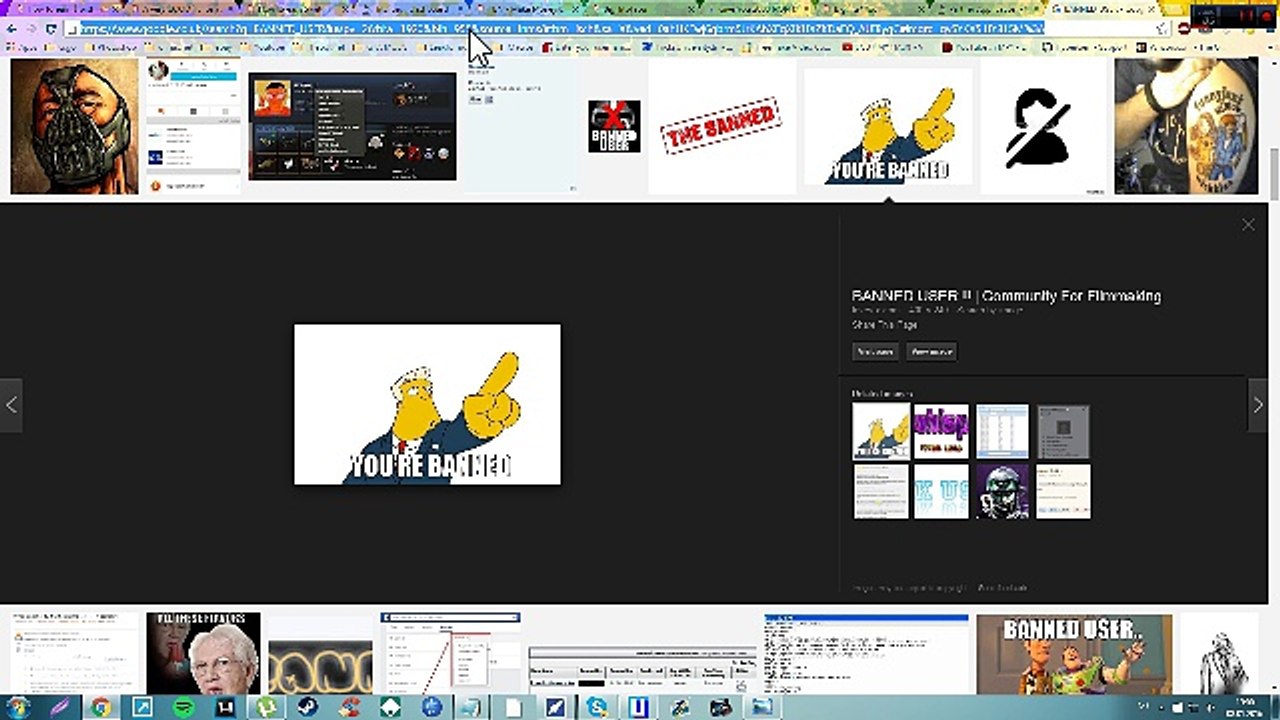Screen dimensions: 1280x720
Task: Click Chrome's back arrow
Action: pyautogui.click(x=11, y=29)
